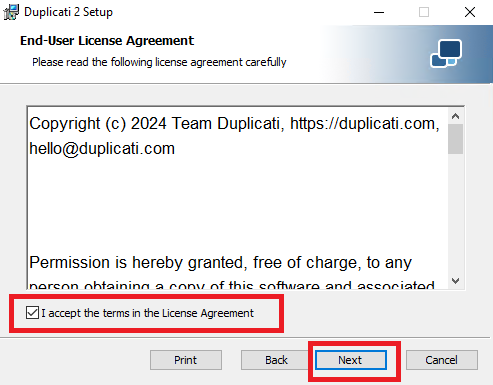Click the Duplicati logo in the header banner
Screen dimensions: 493x385
click(446, 53)
